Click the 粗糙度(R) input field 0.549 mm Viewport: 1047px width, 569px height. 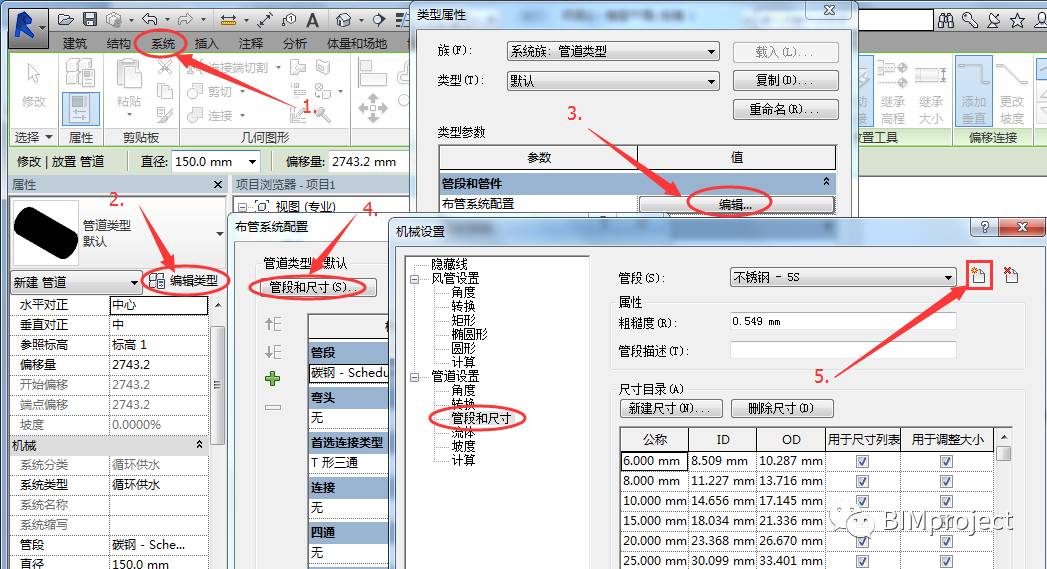pyautogui.click(x=843, y=321)
